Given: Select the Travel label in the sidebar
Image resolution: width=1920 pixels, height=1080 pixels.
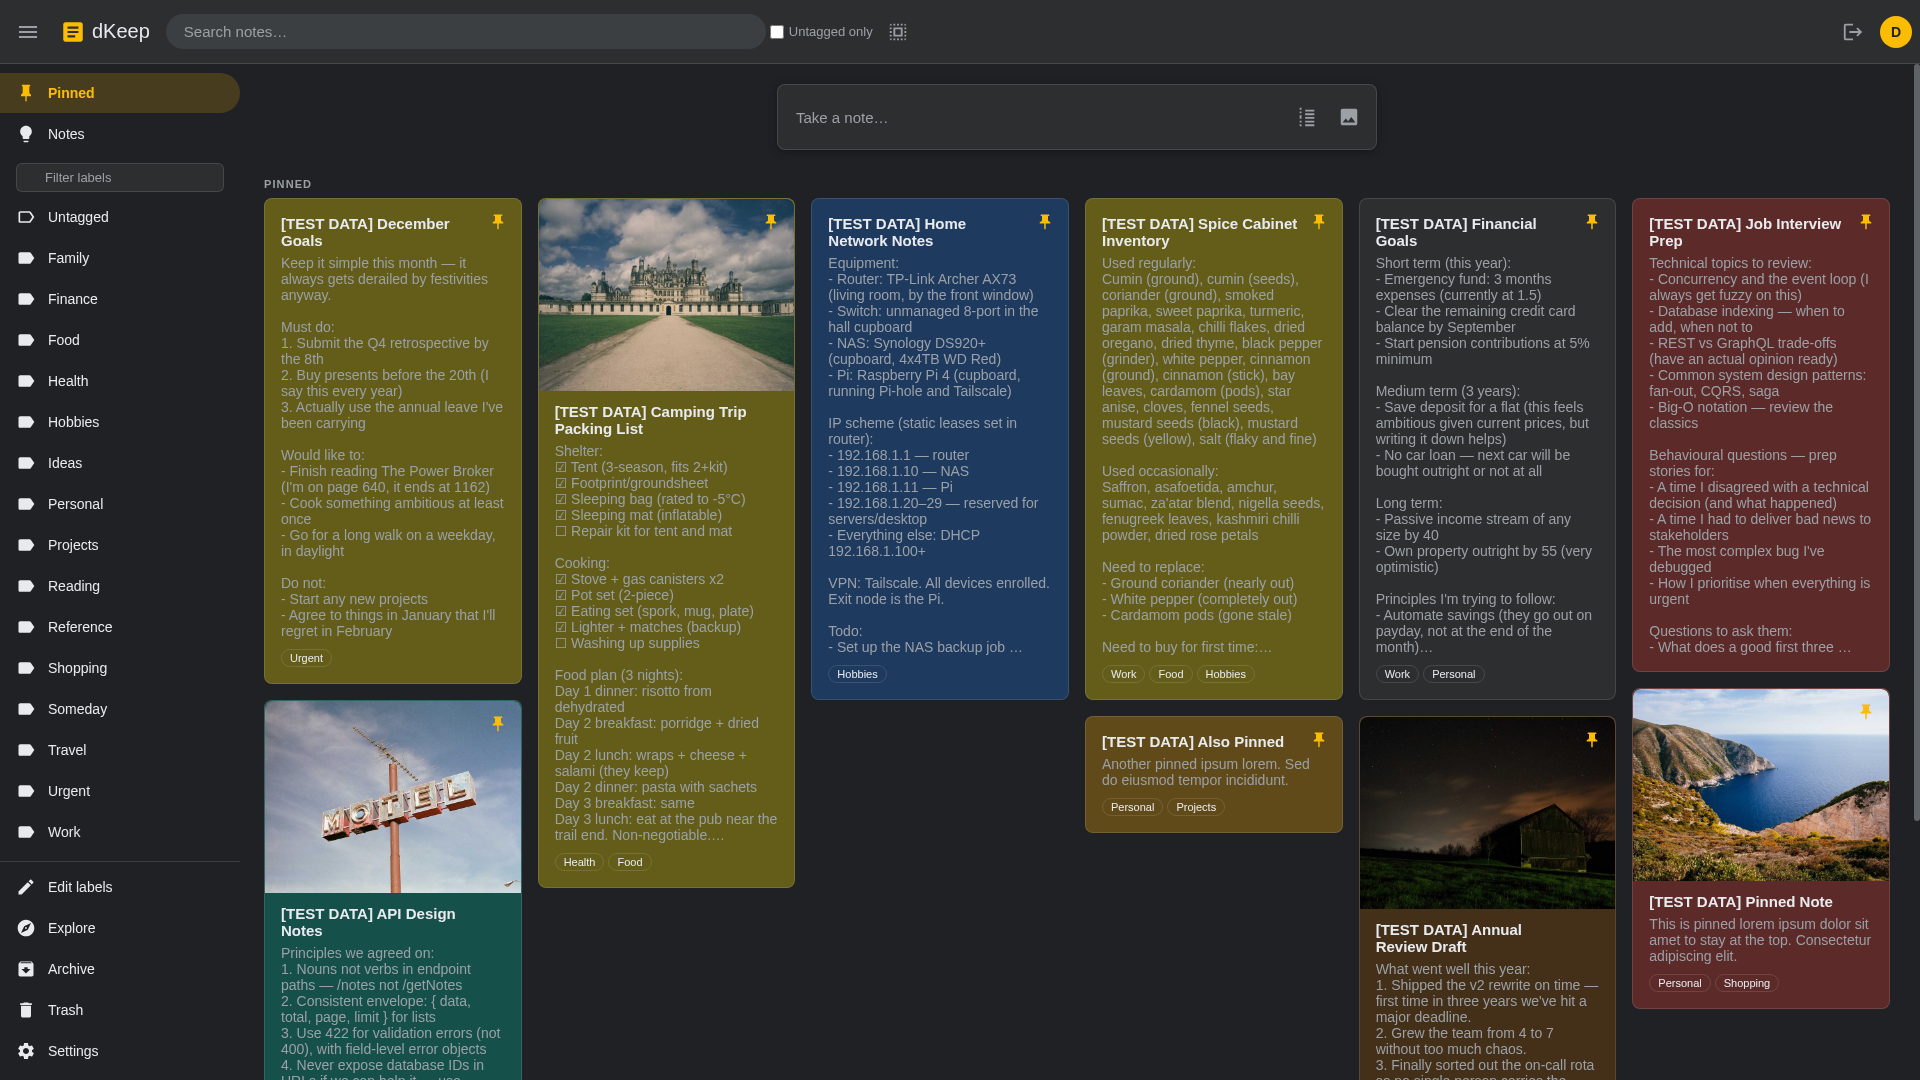Looking at the screenshot, I should pyautogui.click(x=66, y=749).
